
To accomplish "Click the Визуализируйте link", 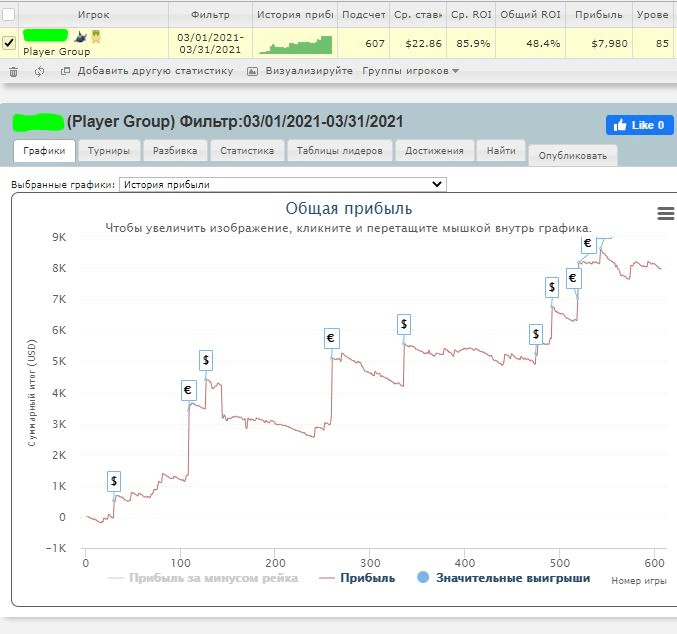I will click(x=300, y=71).
